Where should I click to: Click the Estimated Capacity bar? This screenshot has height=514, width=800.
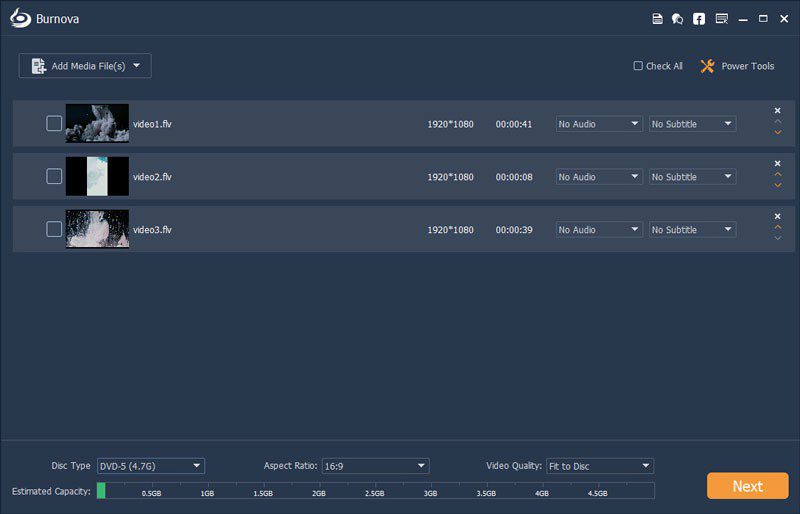[x=375, y=491]
